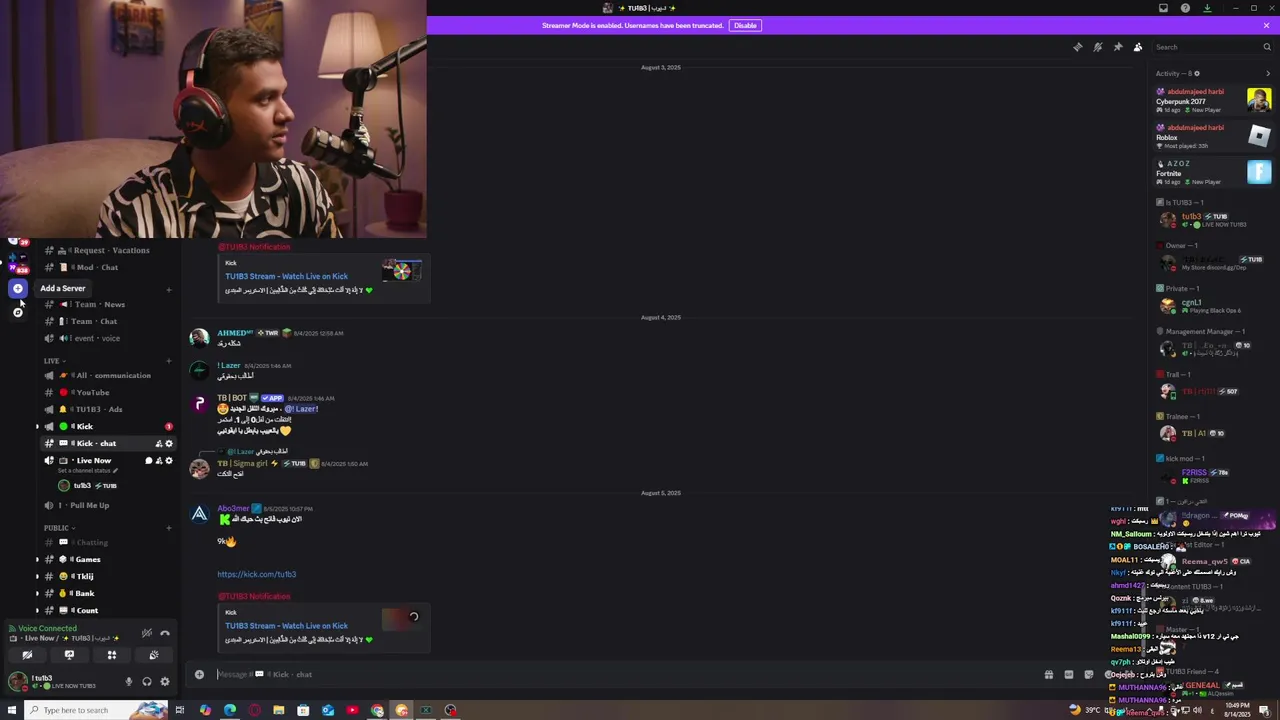This screenshot has width=1280, height=720.
Task: Open Discord help question mark icon
Action: pos(1185,8)
